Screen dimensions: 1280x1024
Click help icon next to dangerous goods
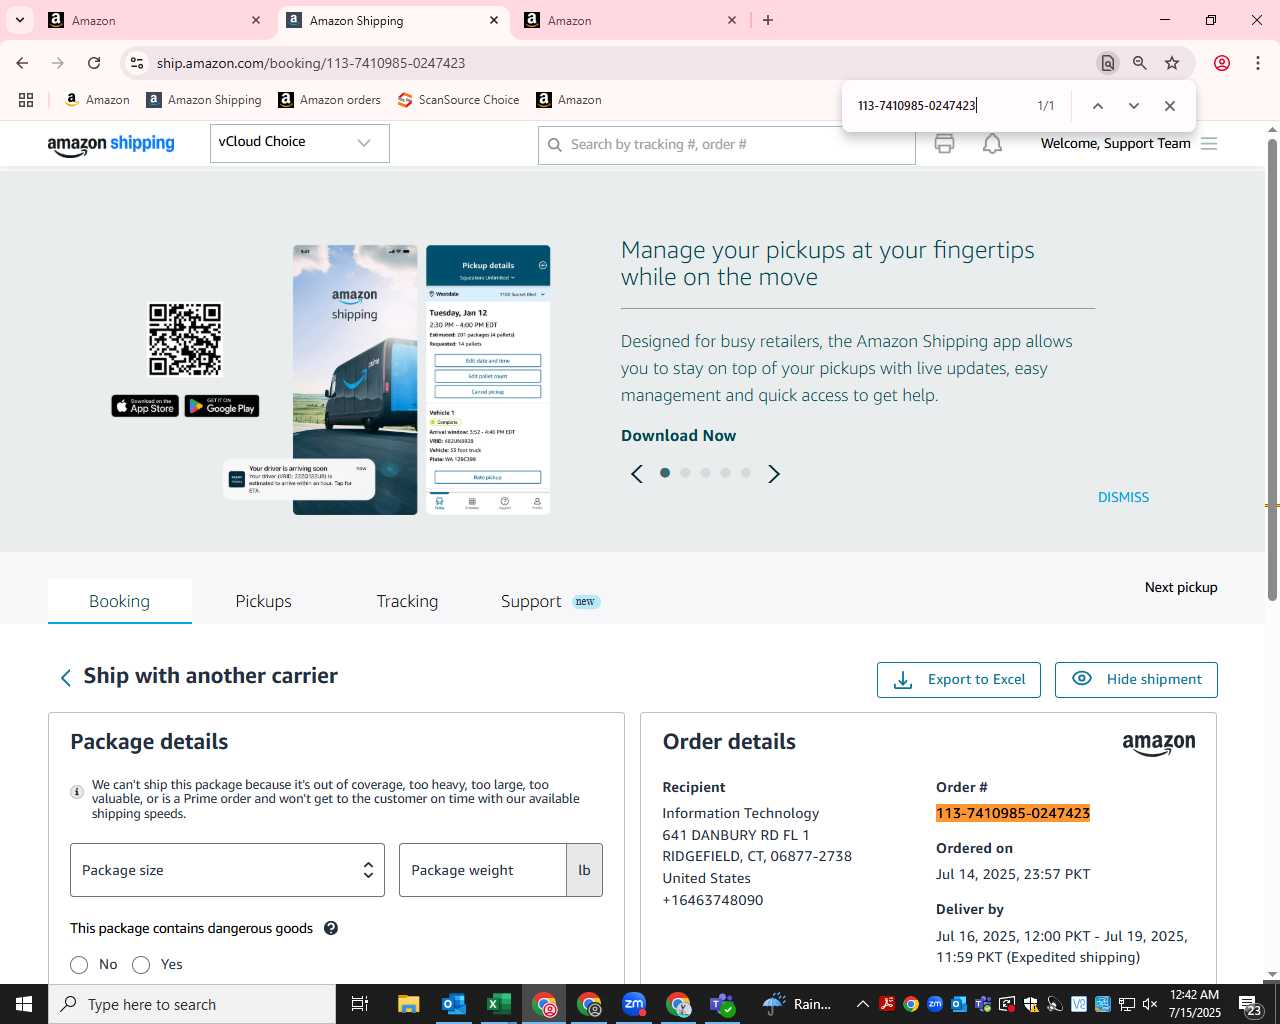[x=331, y=928]
